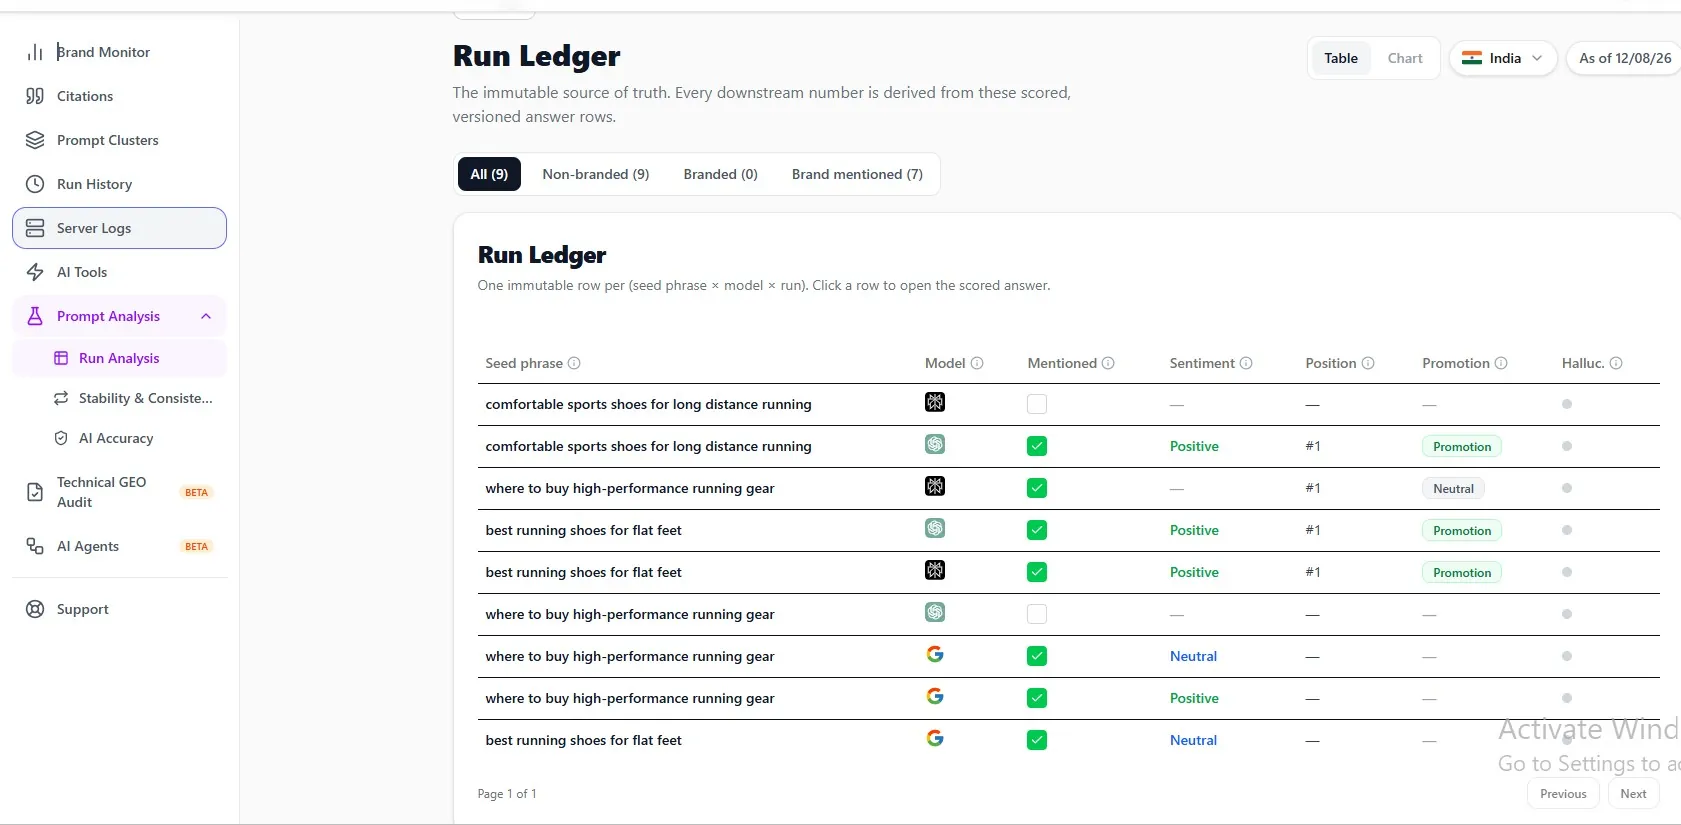The image size is (1681, 825).
Task: Click the AI Tools lightning bolt icon
Action: point(35,272)
